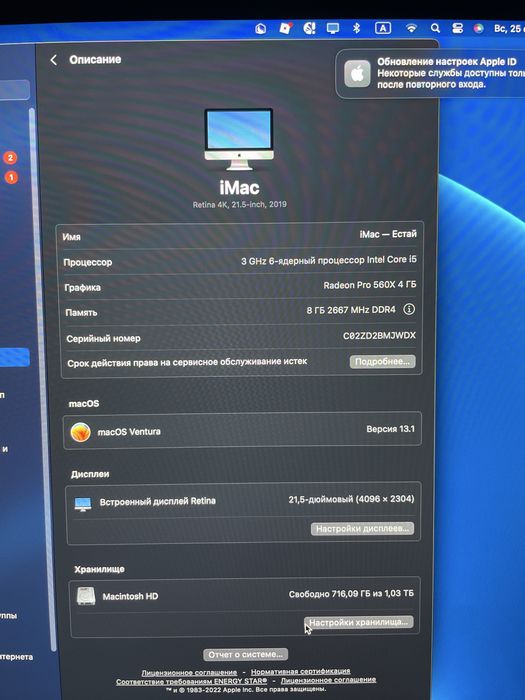Click the Подробнее… service coverage button

(x=382, y=362)
